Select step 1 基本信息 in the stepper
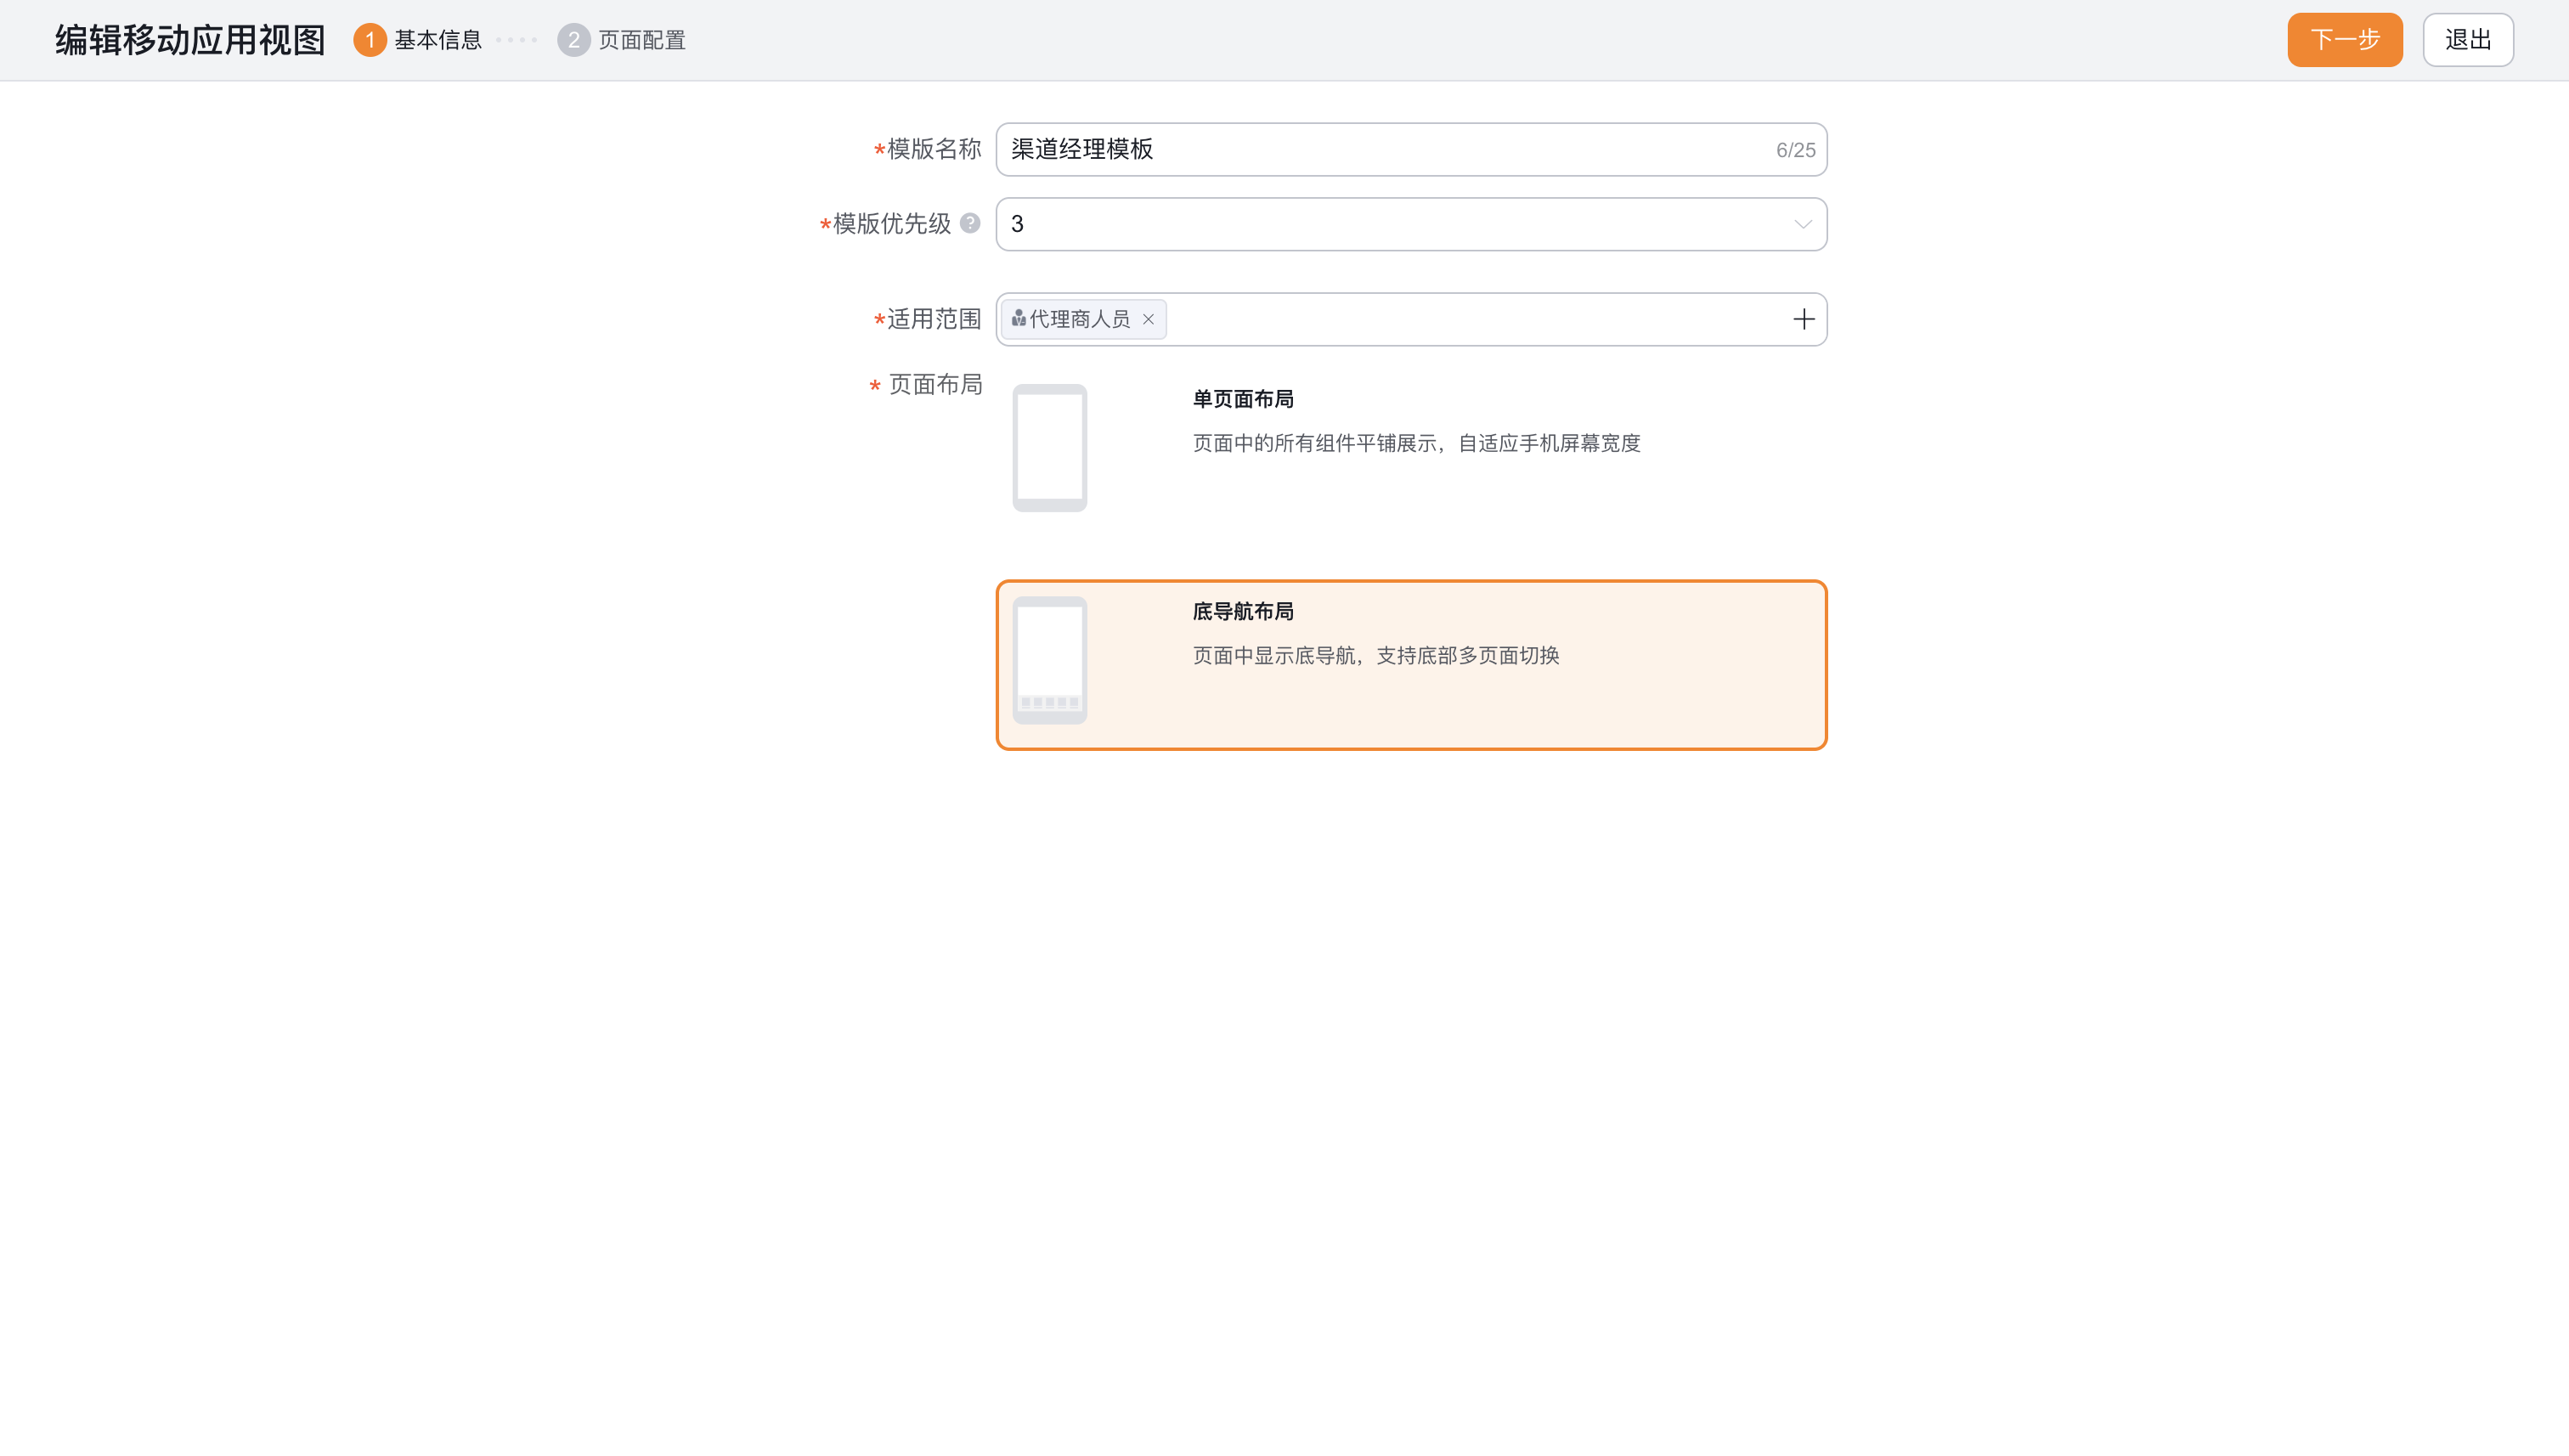 pos(418,40)
